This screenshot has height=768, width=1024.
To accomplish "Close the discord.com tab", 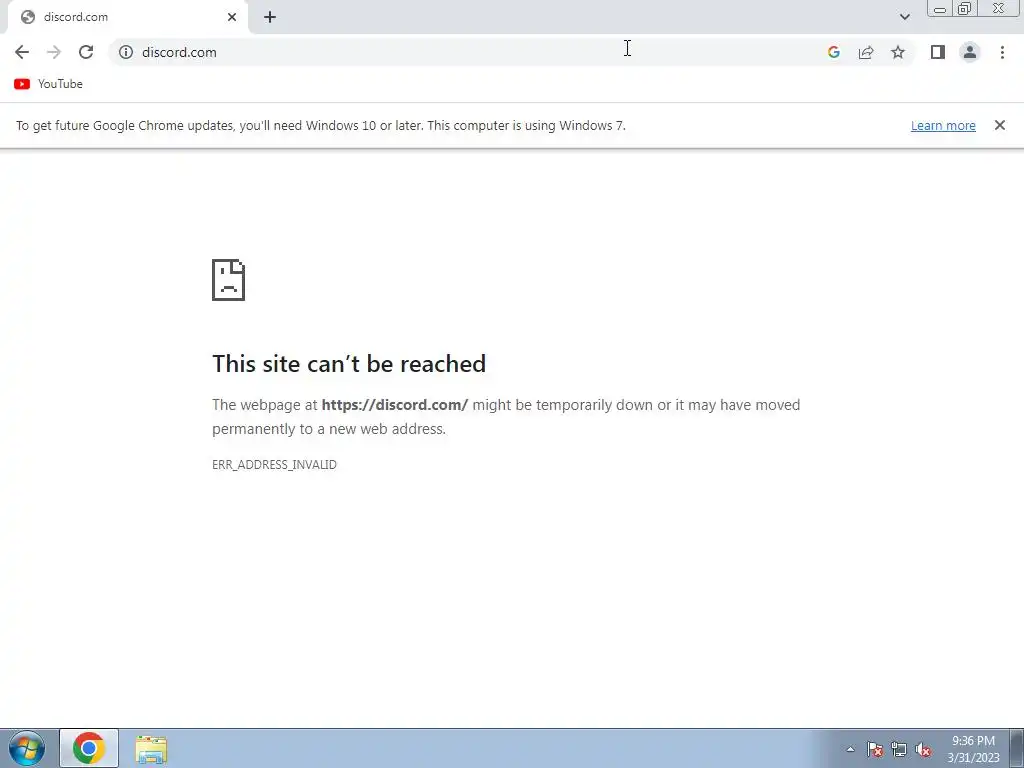I will click(232, 17).
